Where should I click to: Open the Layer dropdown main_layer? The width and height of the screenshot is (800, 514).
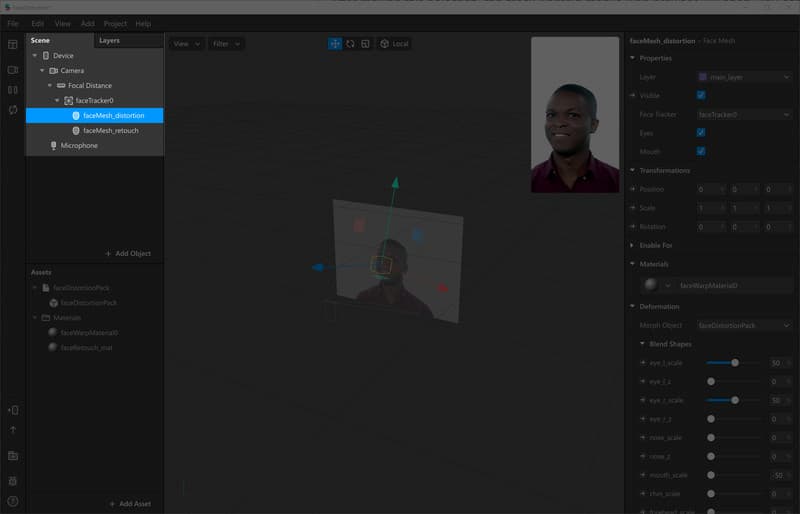[744, 77]
